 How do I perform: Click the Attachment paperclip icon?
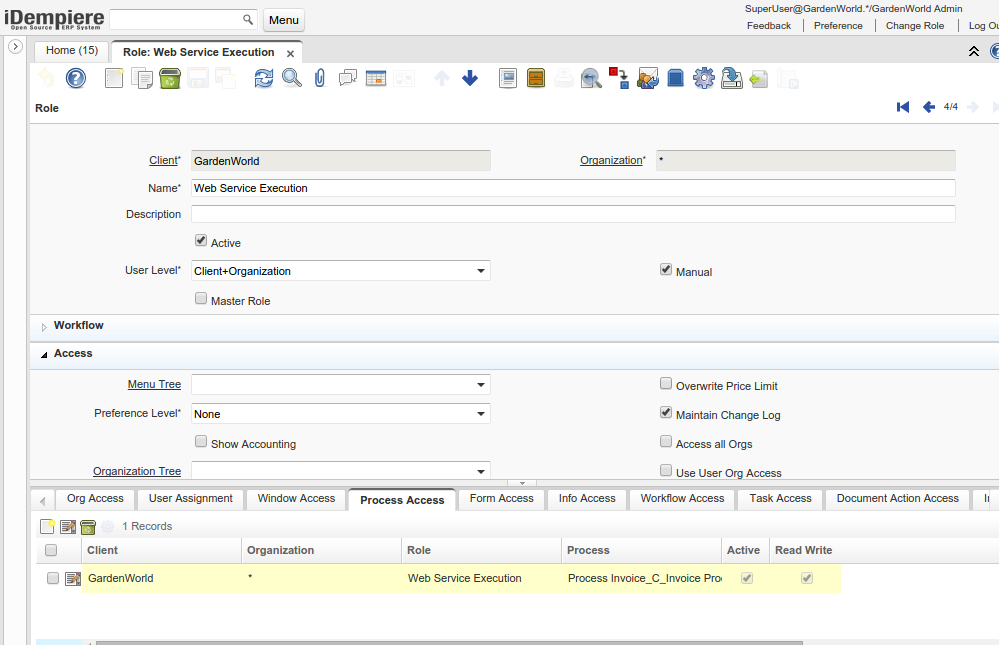coord(320,78)
